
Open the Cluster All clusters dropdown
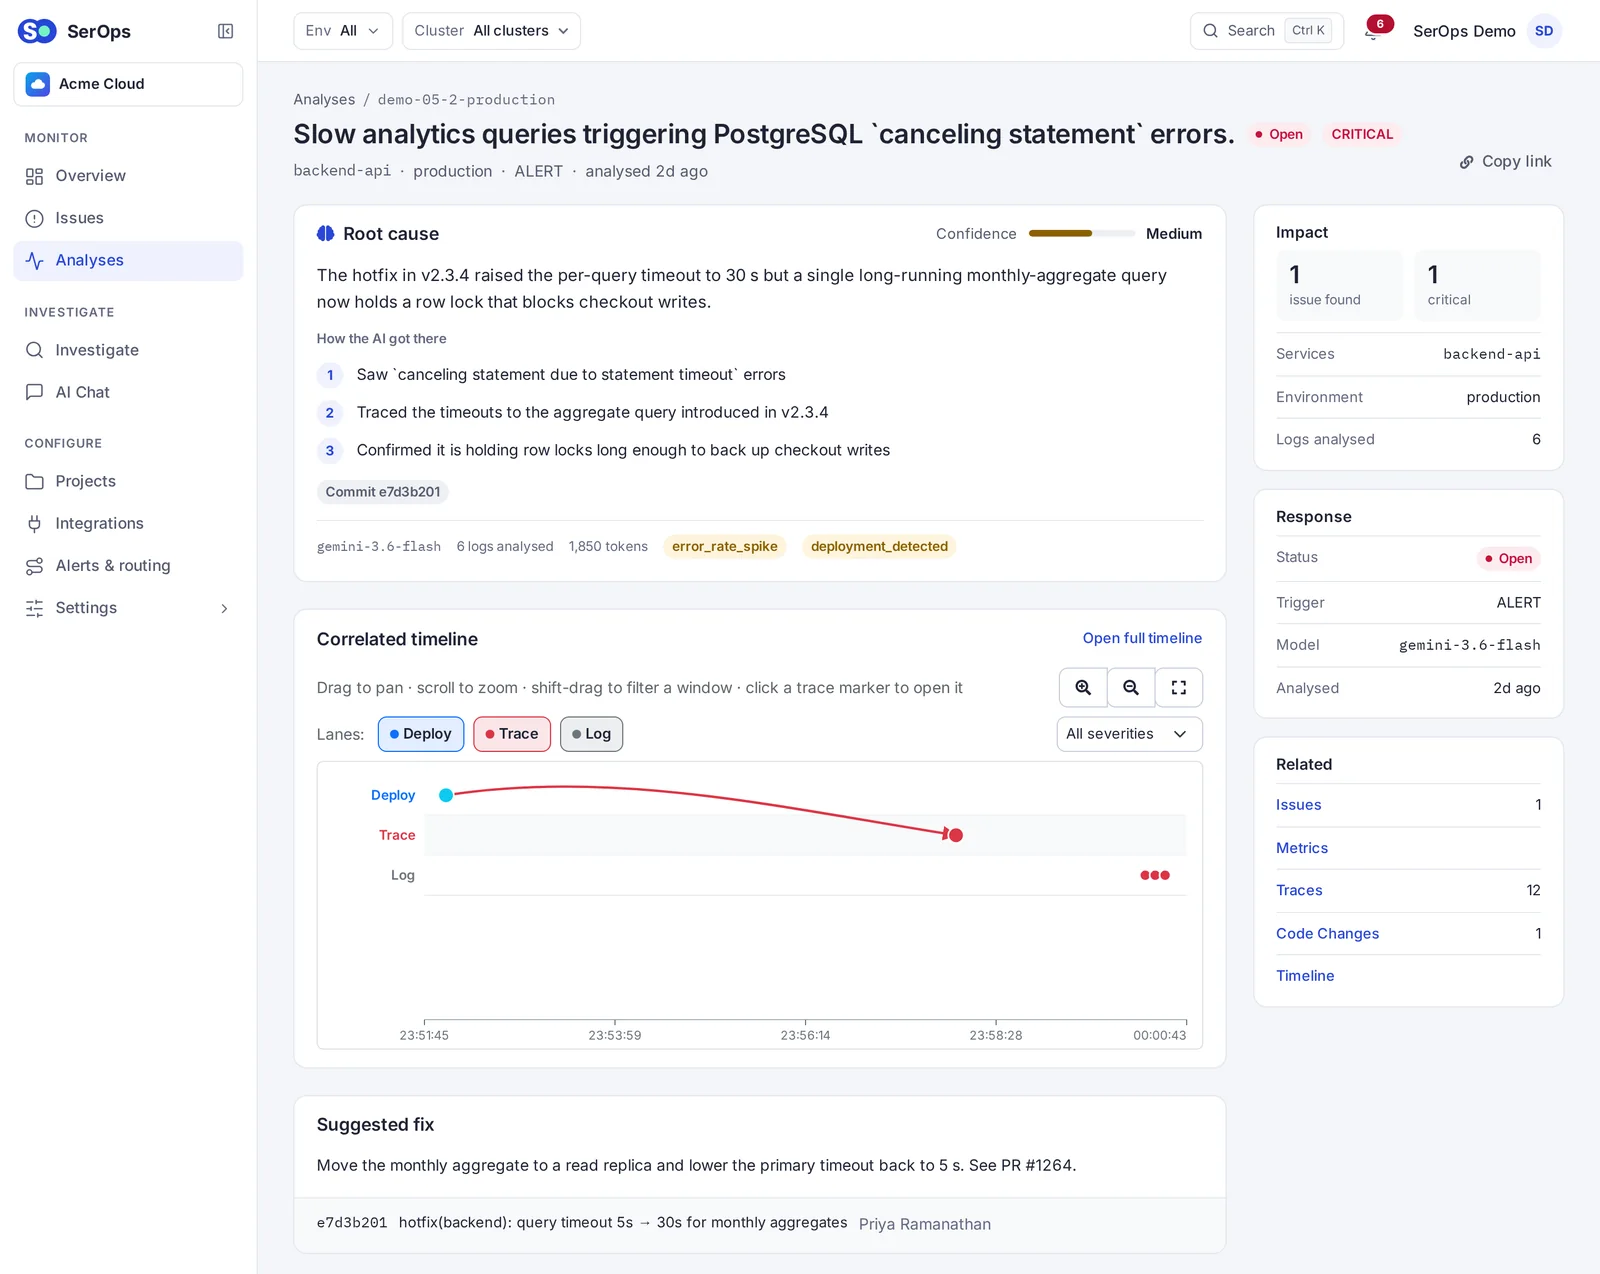[x=491, y=31]
